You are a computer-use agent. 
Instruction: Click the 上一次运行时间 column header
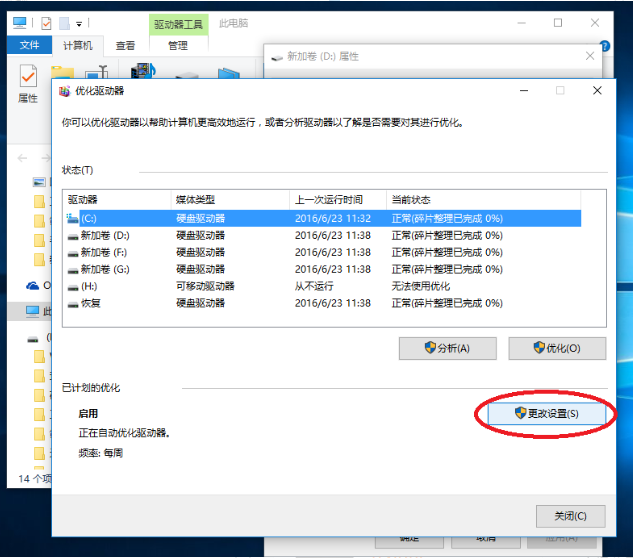tap(338, 199)
